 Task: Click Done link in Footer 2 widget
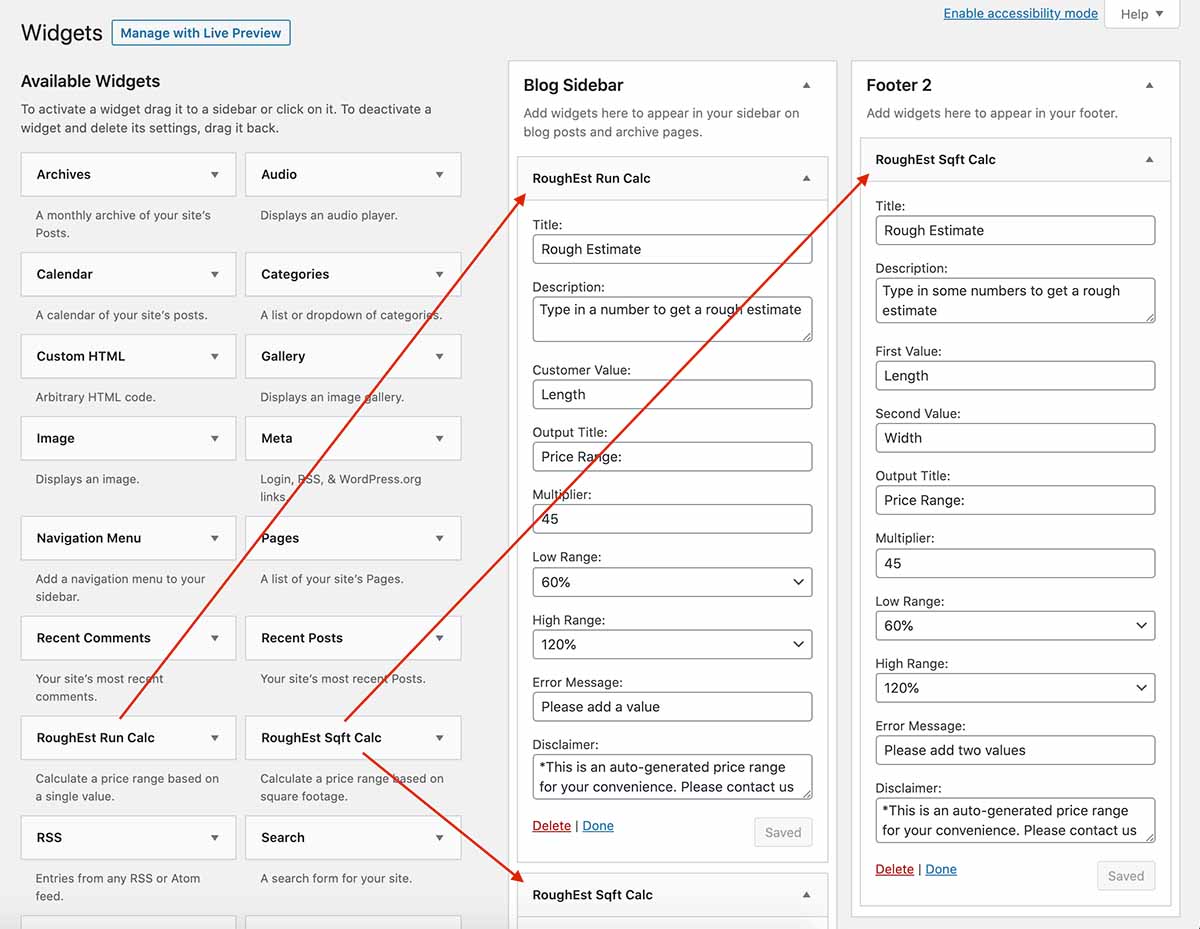click(x=941, y=869)
